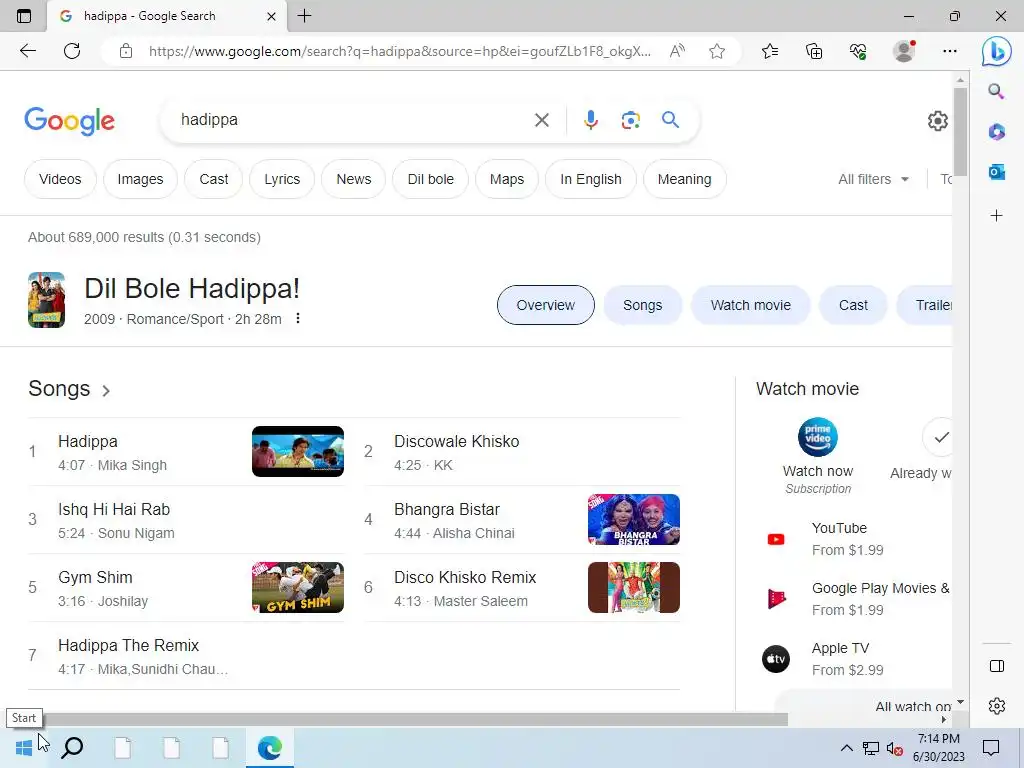Open Read aloud in address bar
The image size is (1024, 768).
677,51
